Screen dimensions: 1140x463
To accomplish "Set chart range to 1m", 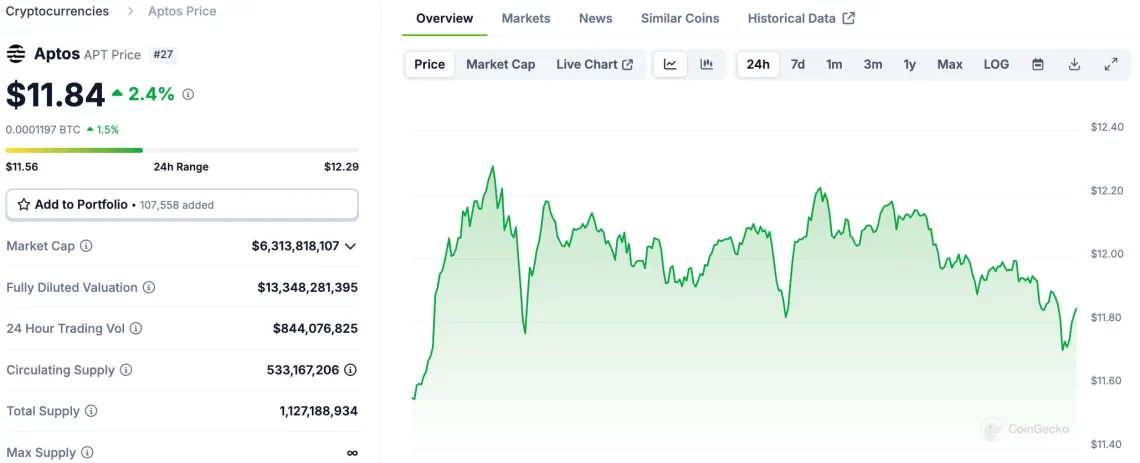I will 834,64.
